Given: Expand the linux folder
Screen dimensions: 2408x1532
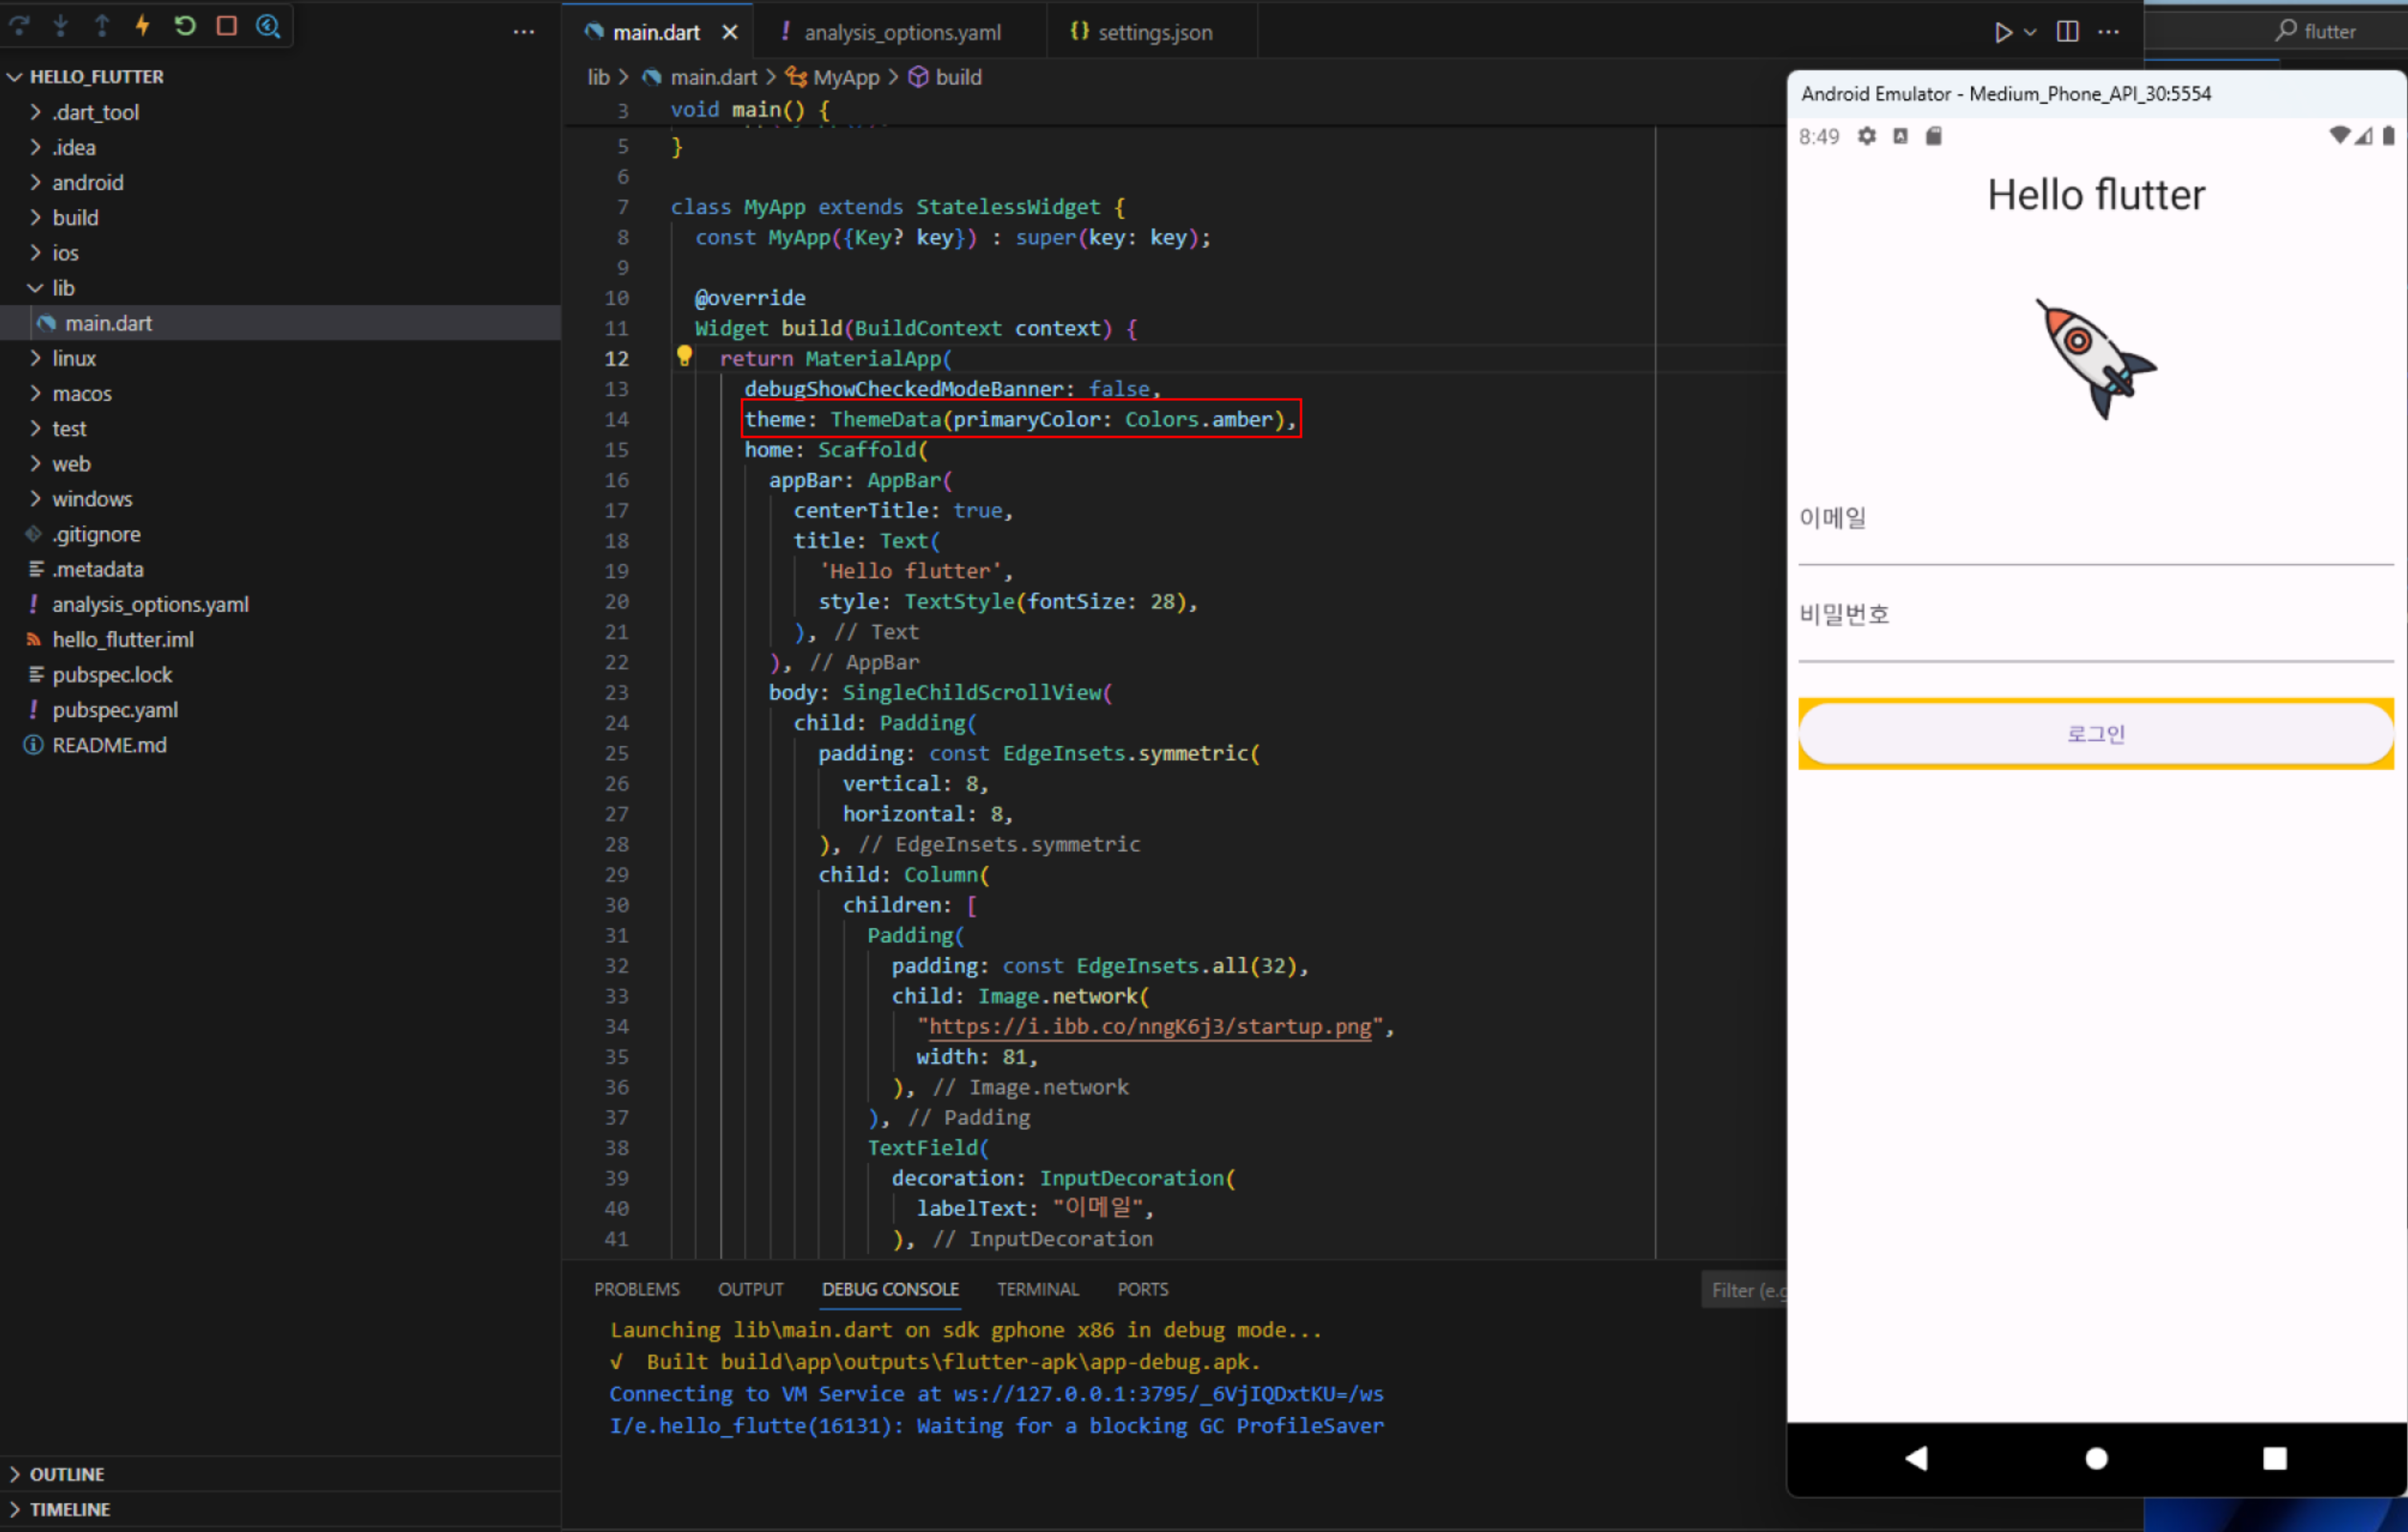Looking at the screenshot, I should [35, 358].
